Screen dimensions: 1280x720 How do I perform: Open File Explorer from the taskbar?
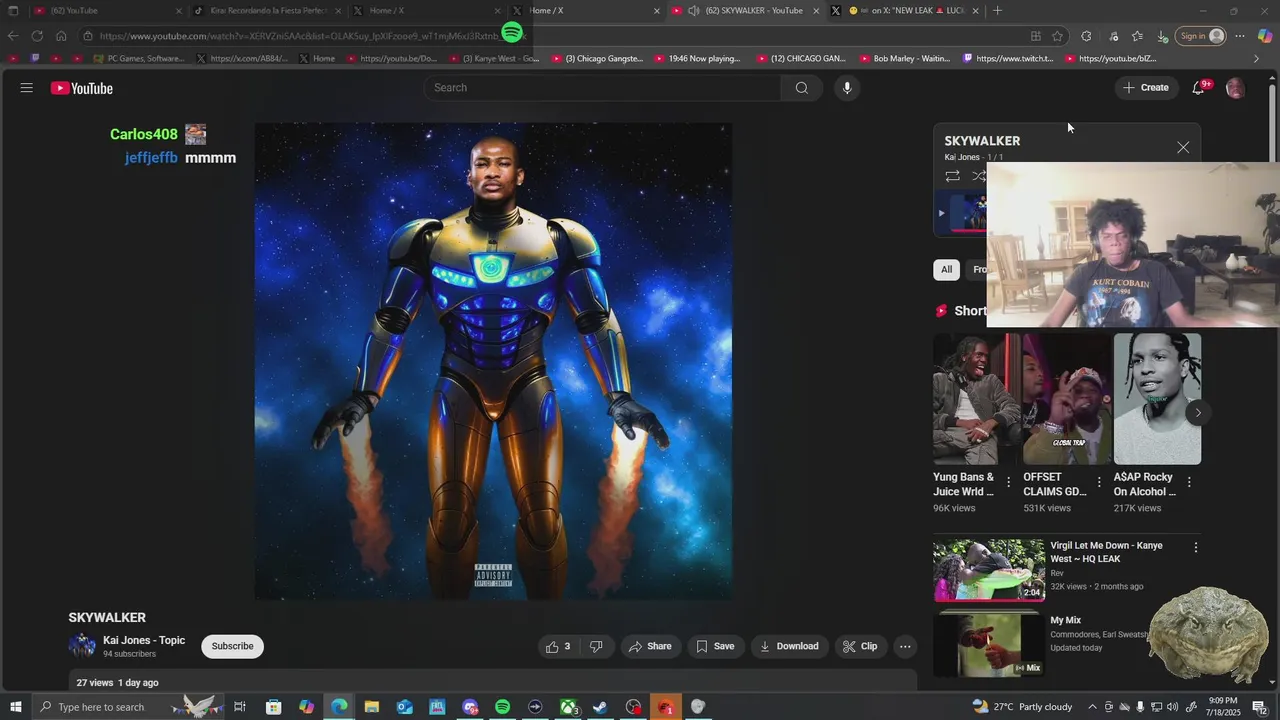pos(371,707)
